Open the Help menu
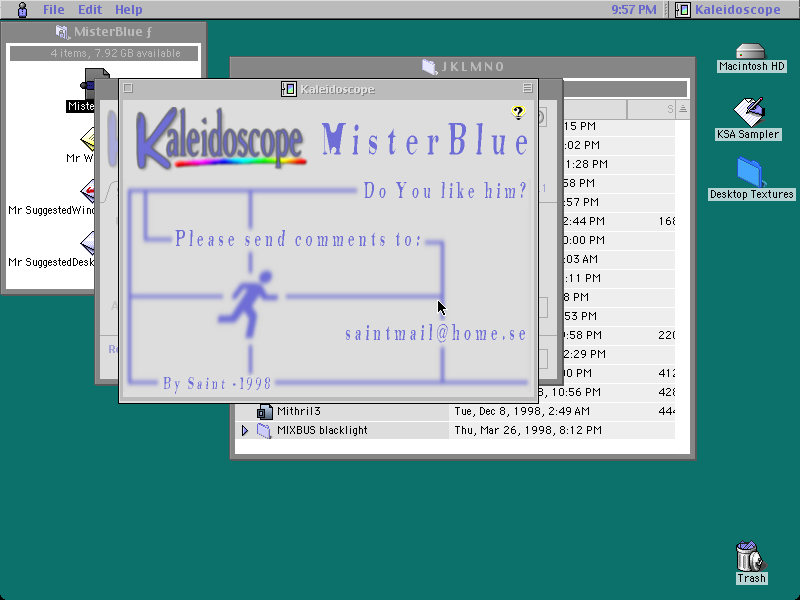 tap(129, 10)
